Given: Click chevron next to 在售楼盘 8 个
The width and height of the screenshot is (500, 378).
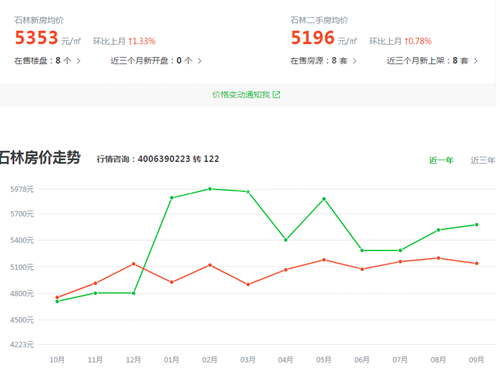Looking at the screenshot, I should coord(79,61).
